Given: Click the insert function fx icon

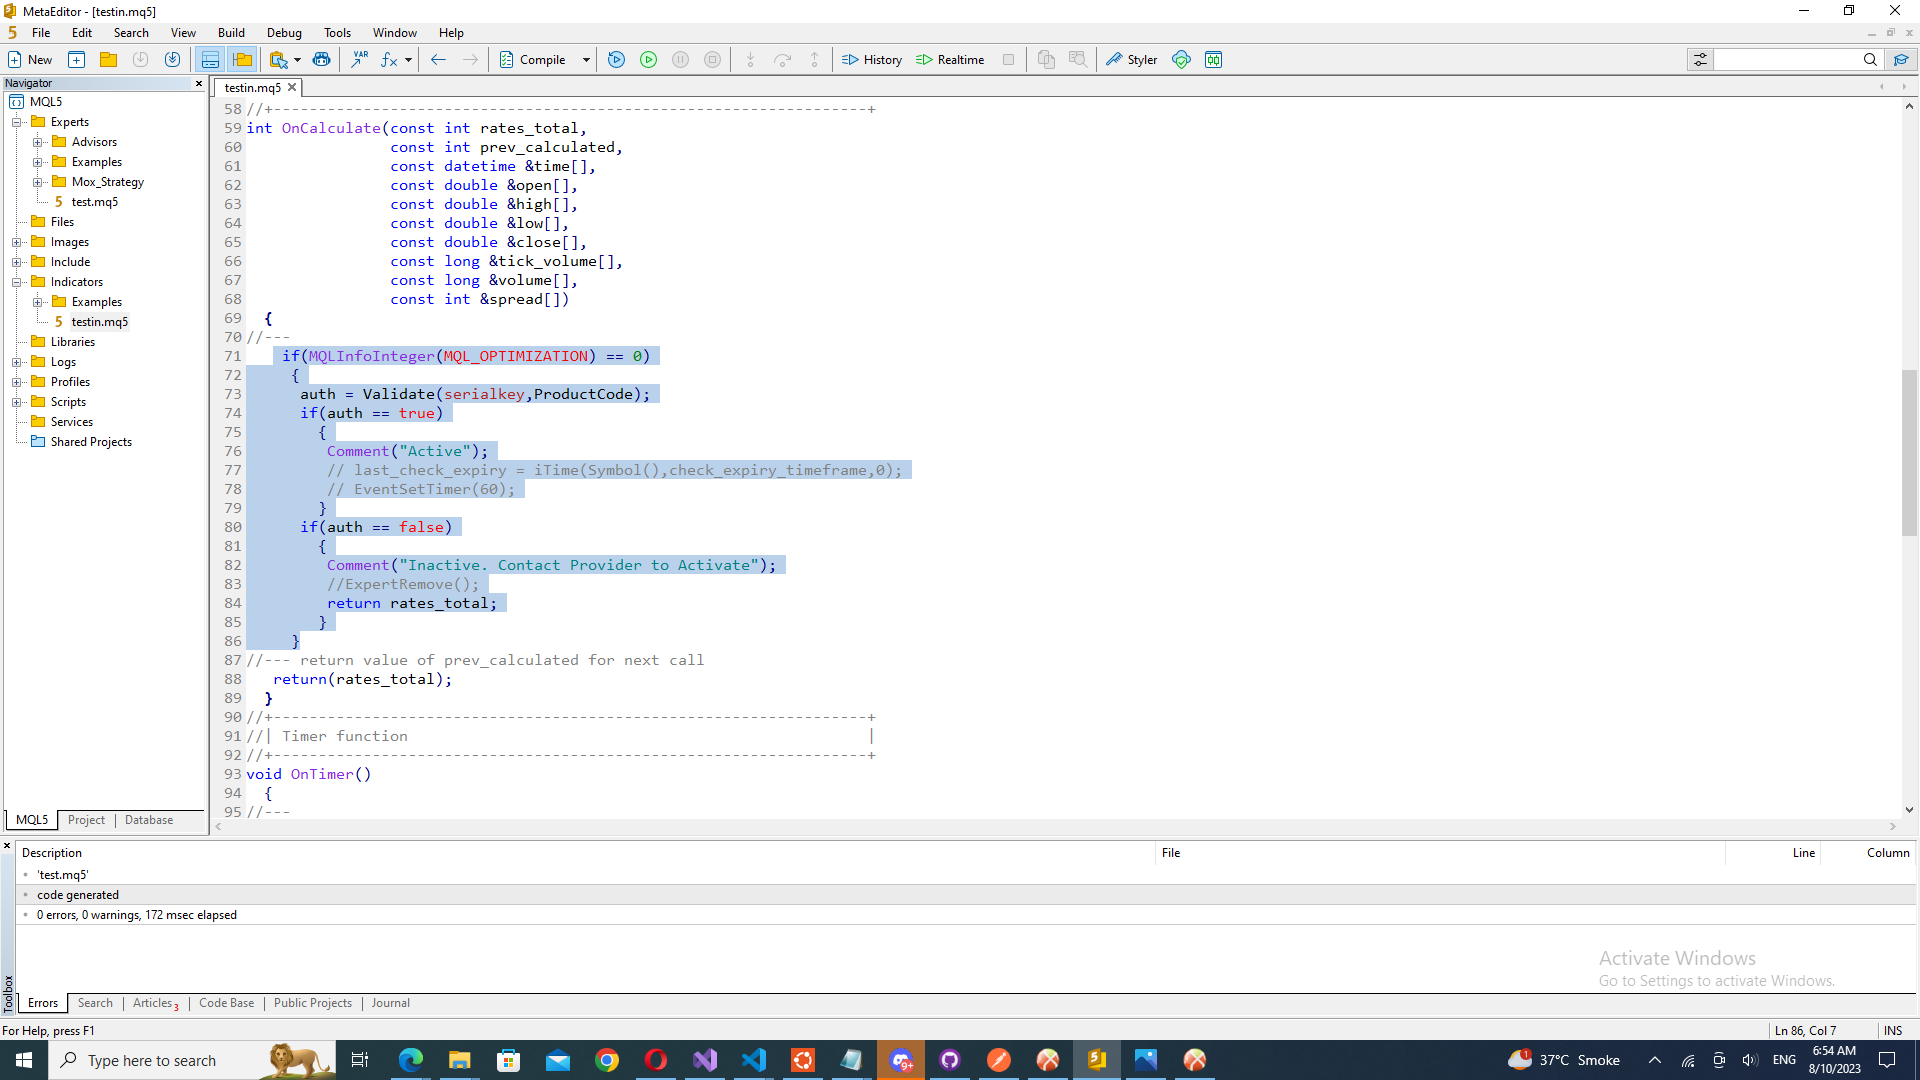Looking at the screenshot, I should 388,60.
